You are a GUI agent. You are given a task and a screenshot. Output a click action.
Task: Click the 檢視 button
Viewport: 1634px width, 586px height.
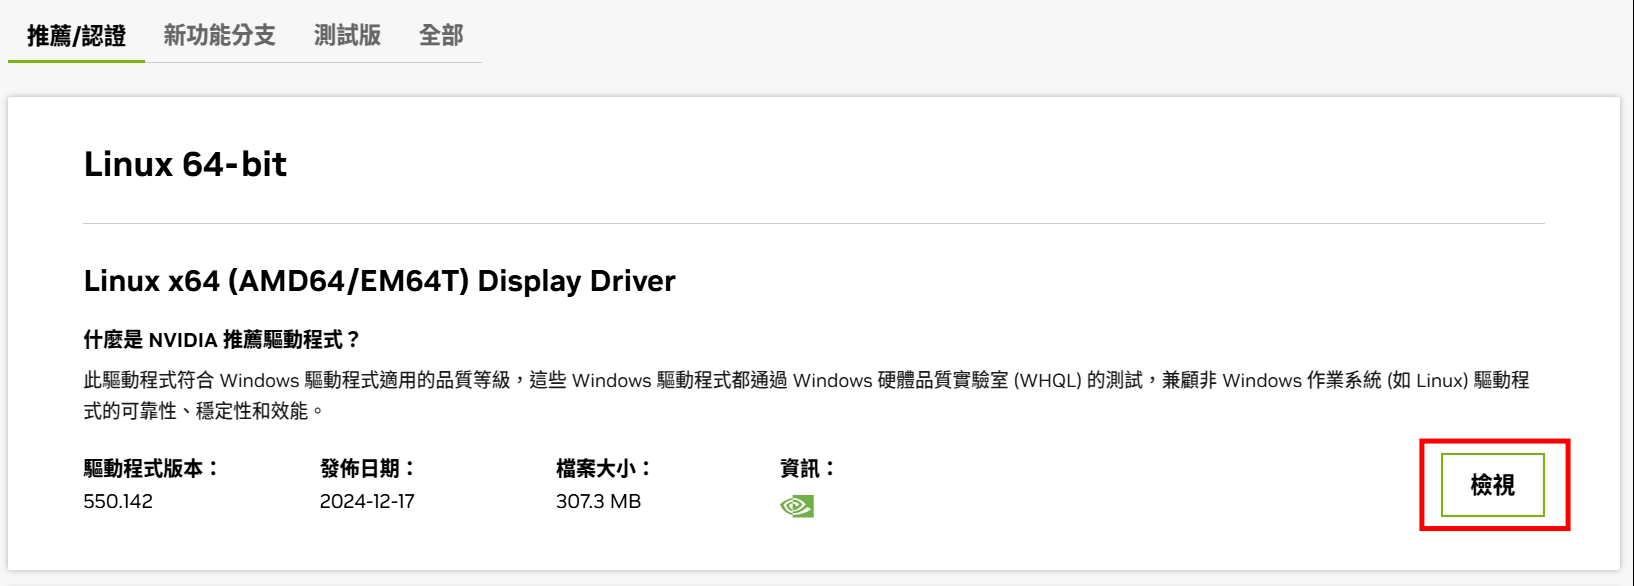tap(1492, 485)
